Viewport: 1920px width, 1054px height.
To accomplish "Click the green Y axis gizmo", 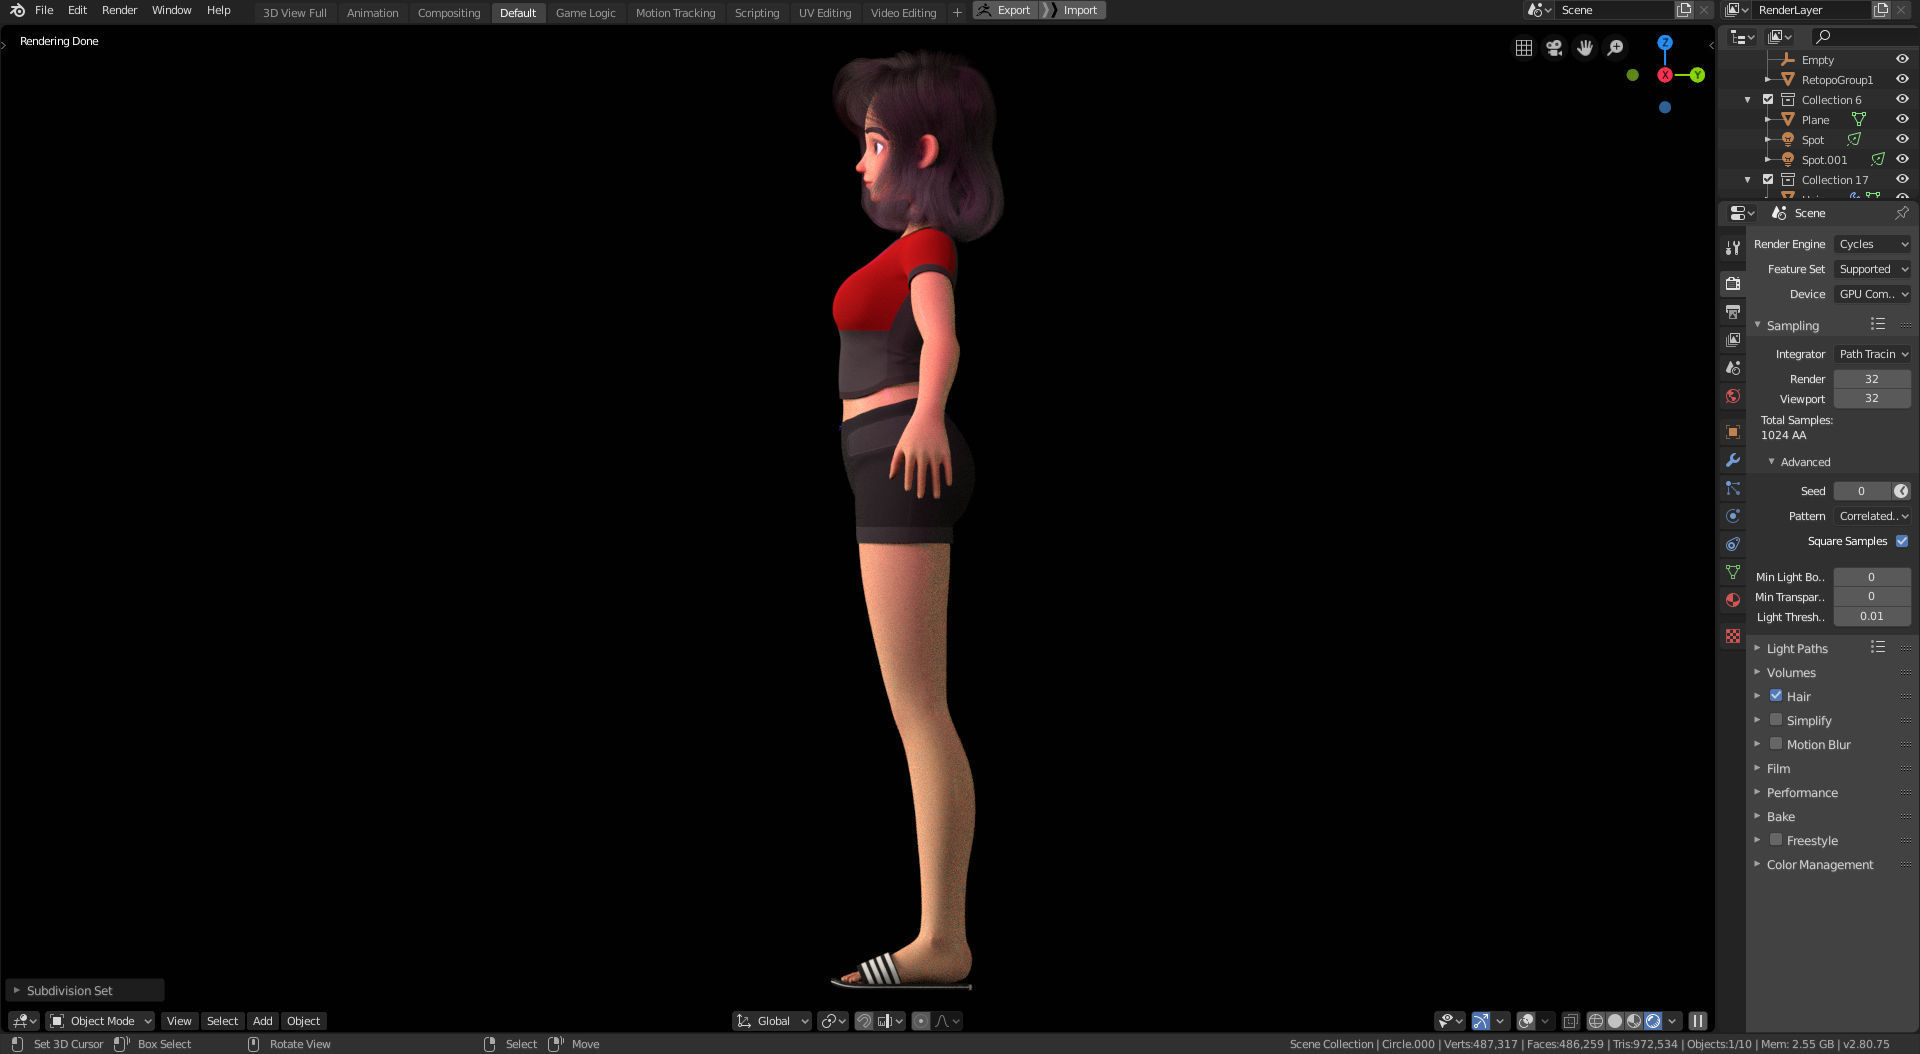I will [1697, 75].
